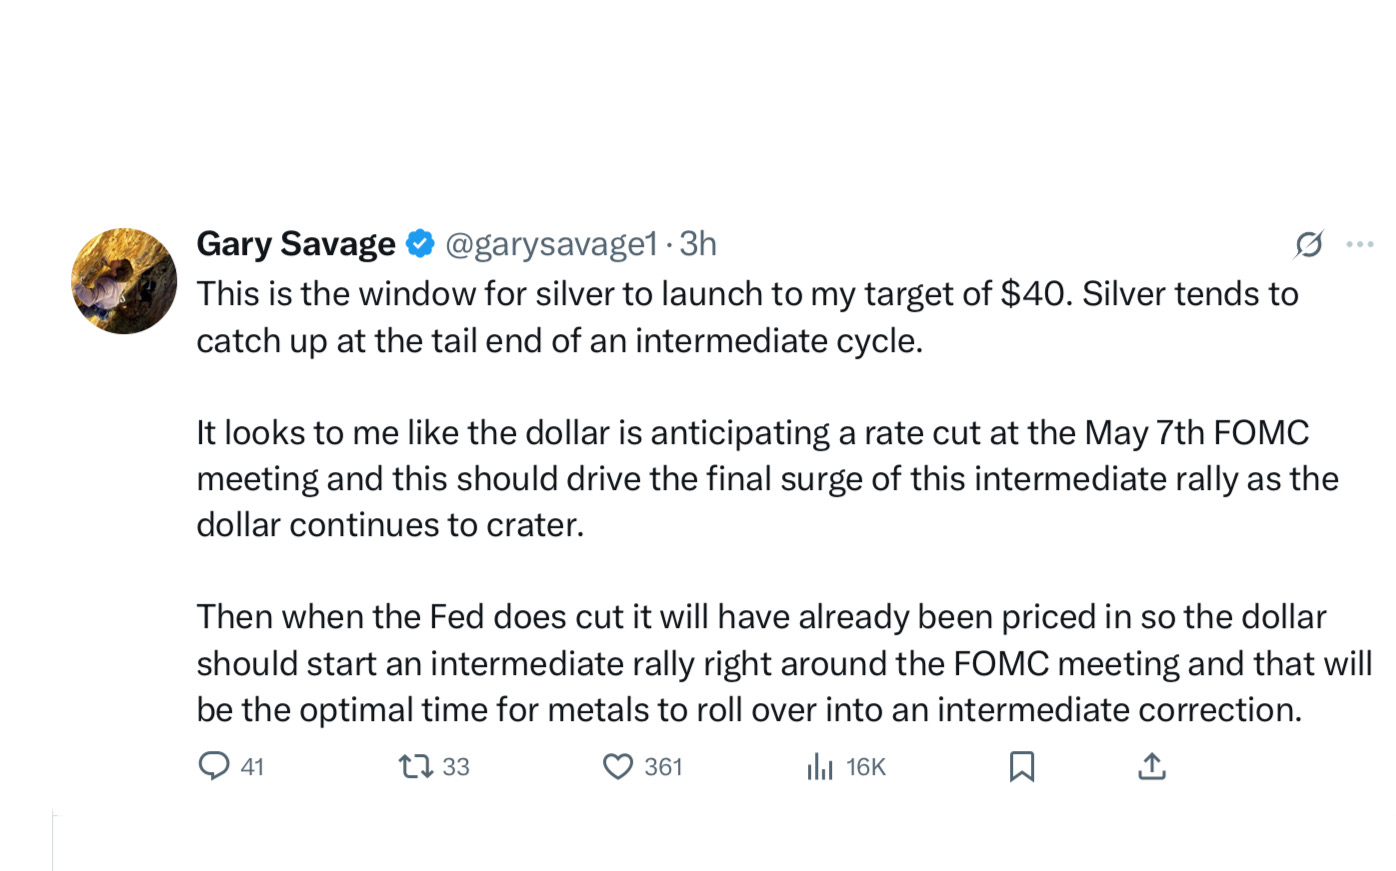This screenshot has height=871, width=1396.
Task: Open the 3h timestamp link
Action: click(x=698, y=244)
